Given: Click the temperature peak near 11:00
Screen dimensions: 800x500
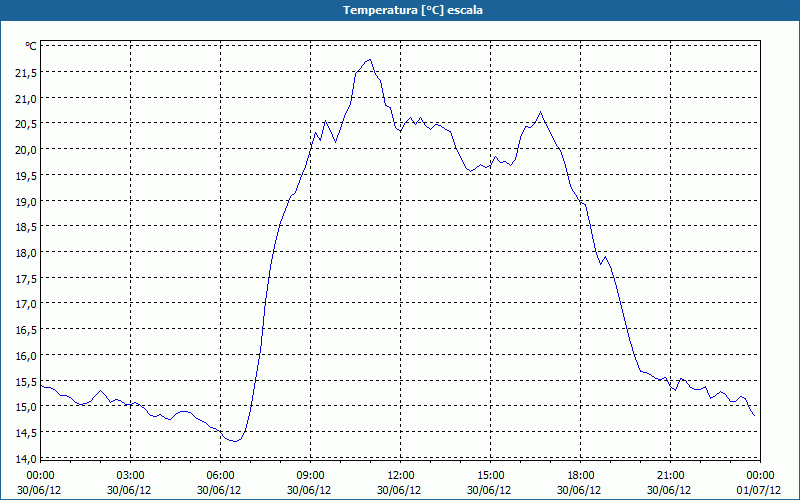Looking at the screenshot, I should [x=370, y=60].
